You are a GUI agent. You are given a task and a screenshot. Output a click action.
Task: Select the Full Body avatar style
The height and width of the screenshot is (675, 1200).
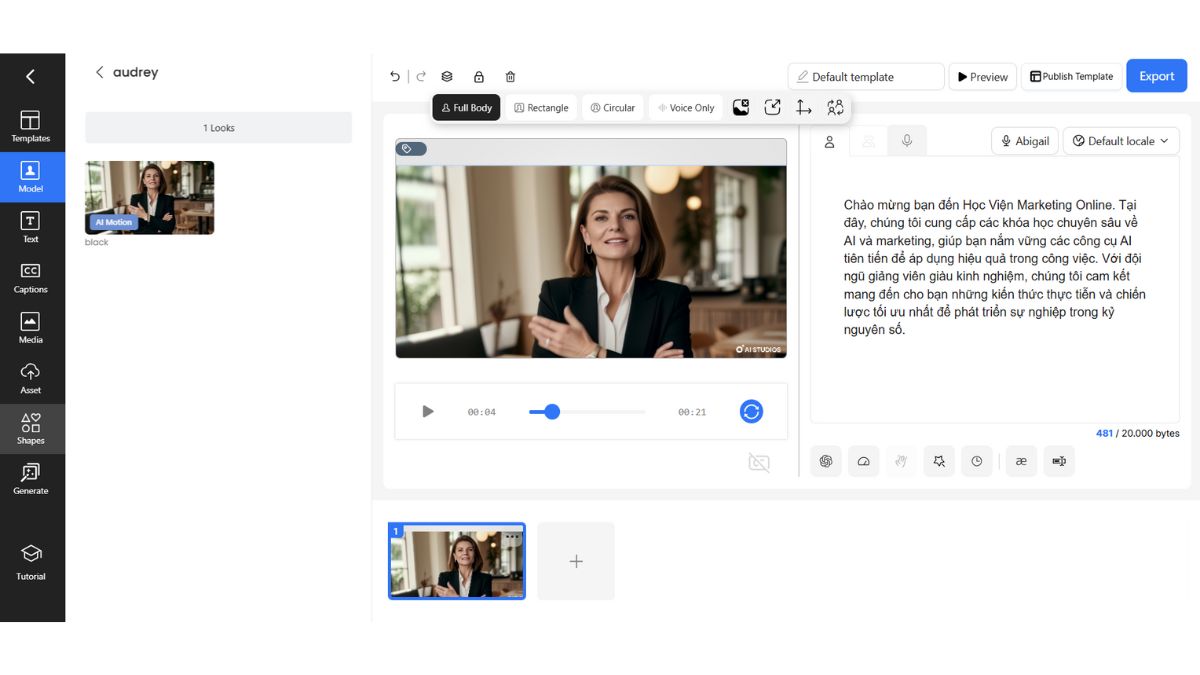pos(466,107)
